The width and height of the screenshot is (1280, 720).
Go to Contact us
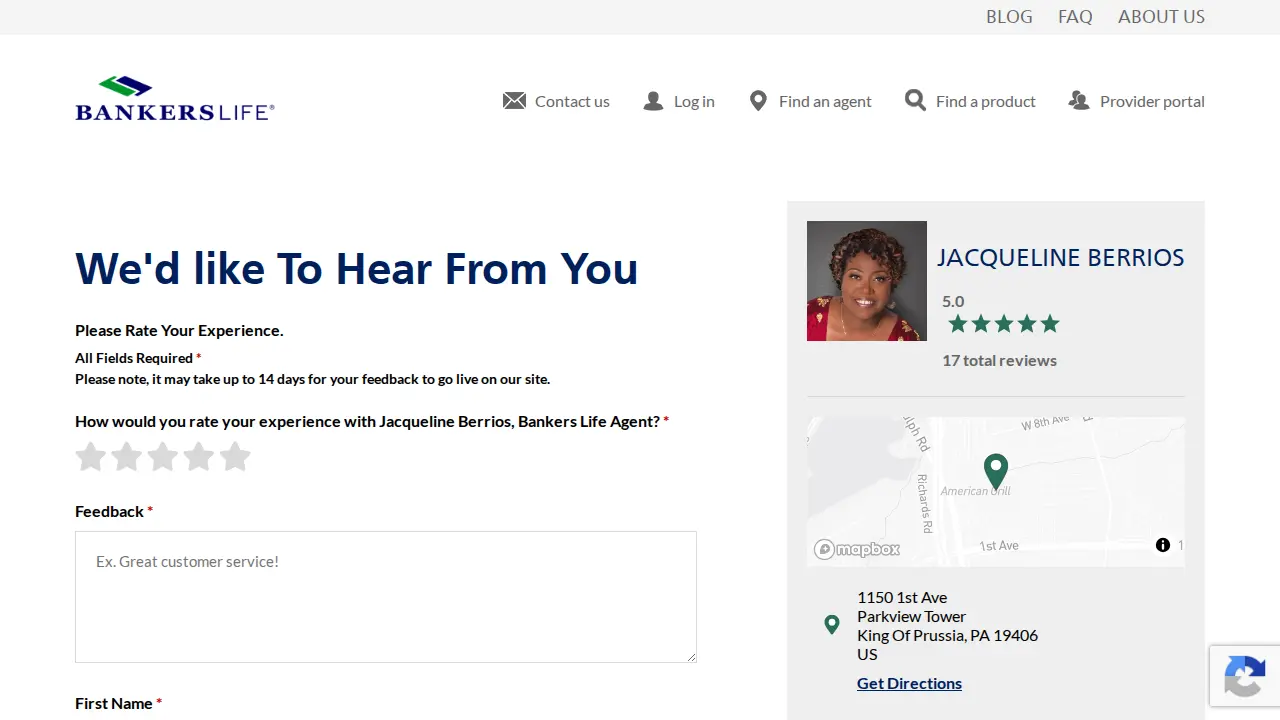pos(572,101)
